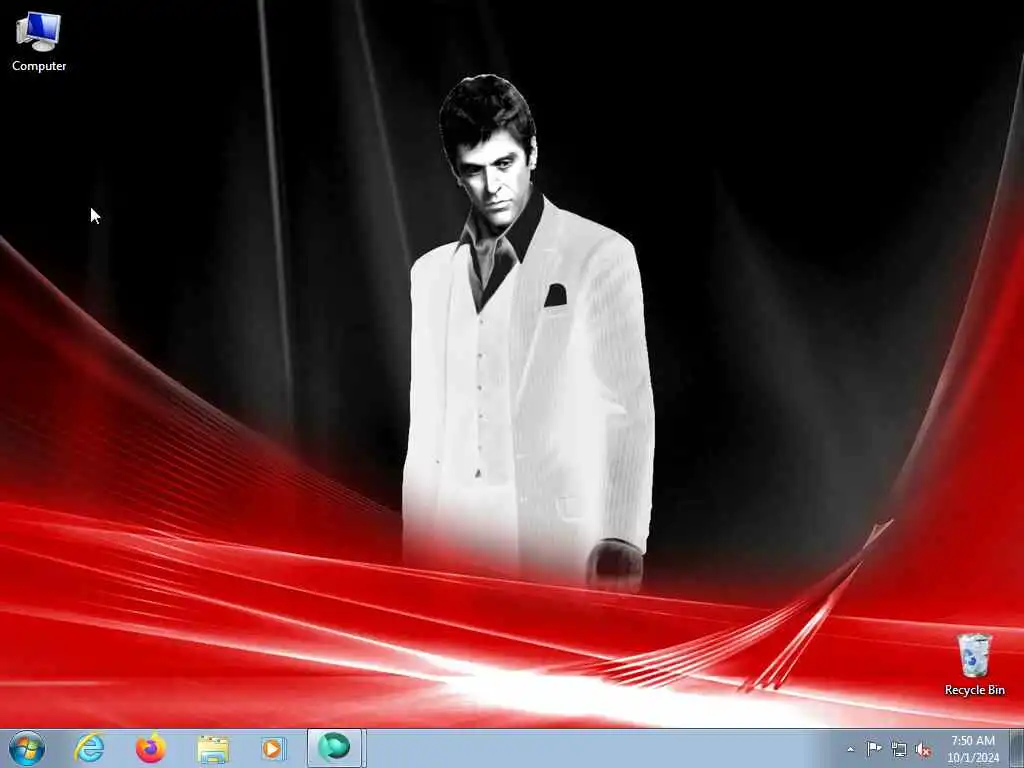
Task: Switch to the green running taskbar app
Action: point(334,748)
